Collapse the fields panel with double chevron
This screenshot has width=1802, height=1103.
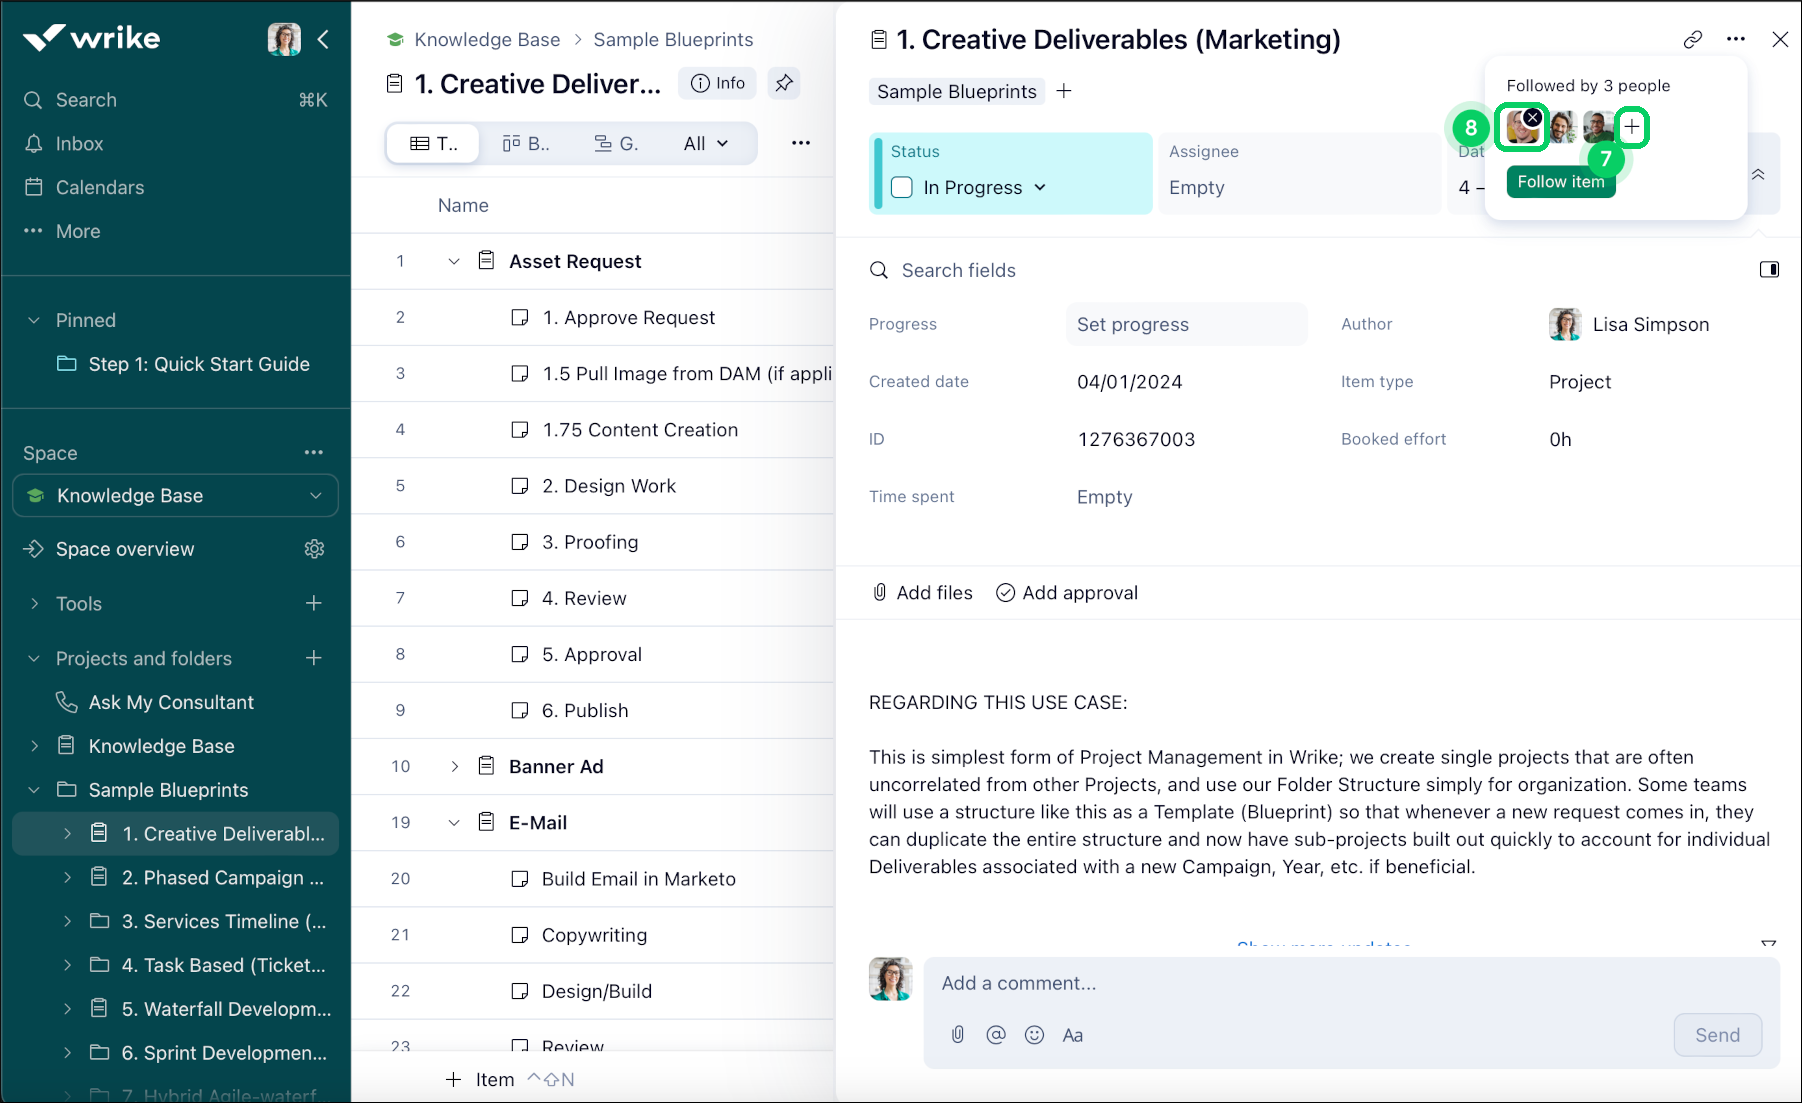click(1757, 173)
